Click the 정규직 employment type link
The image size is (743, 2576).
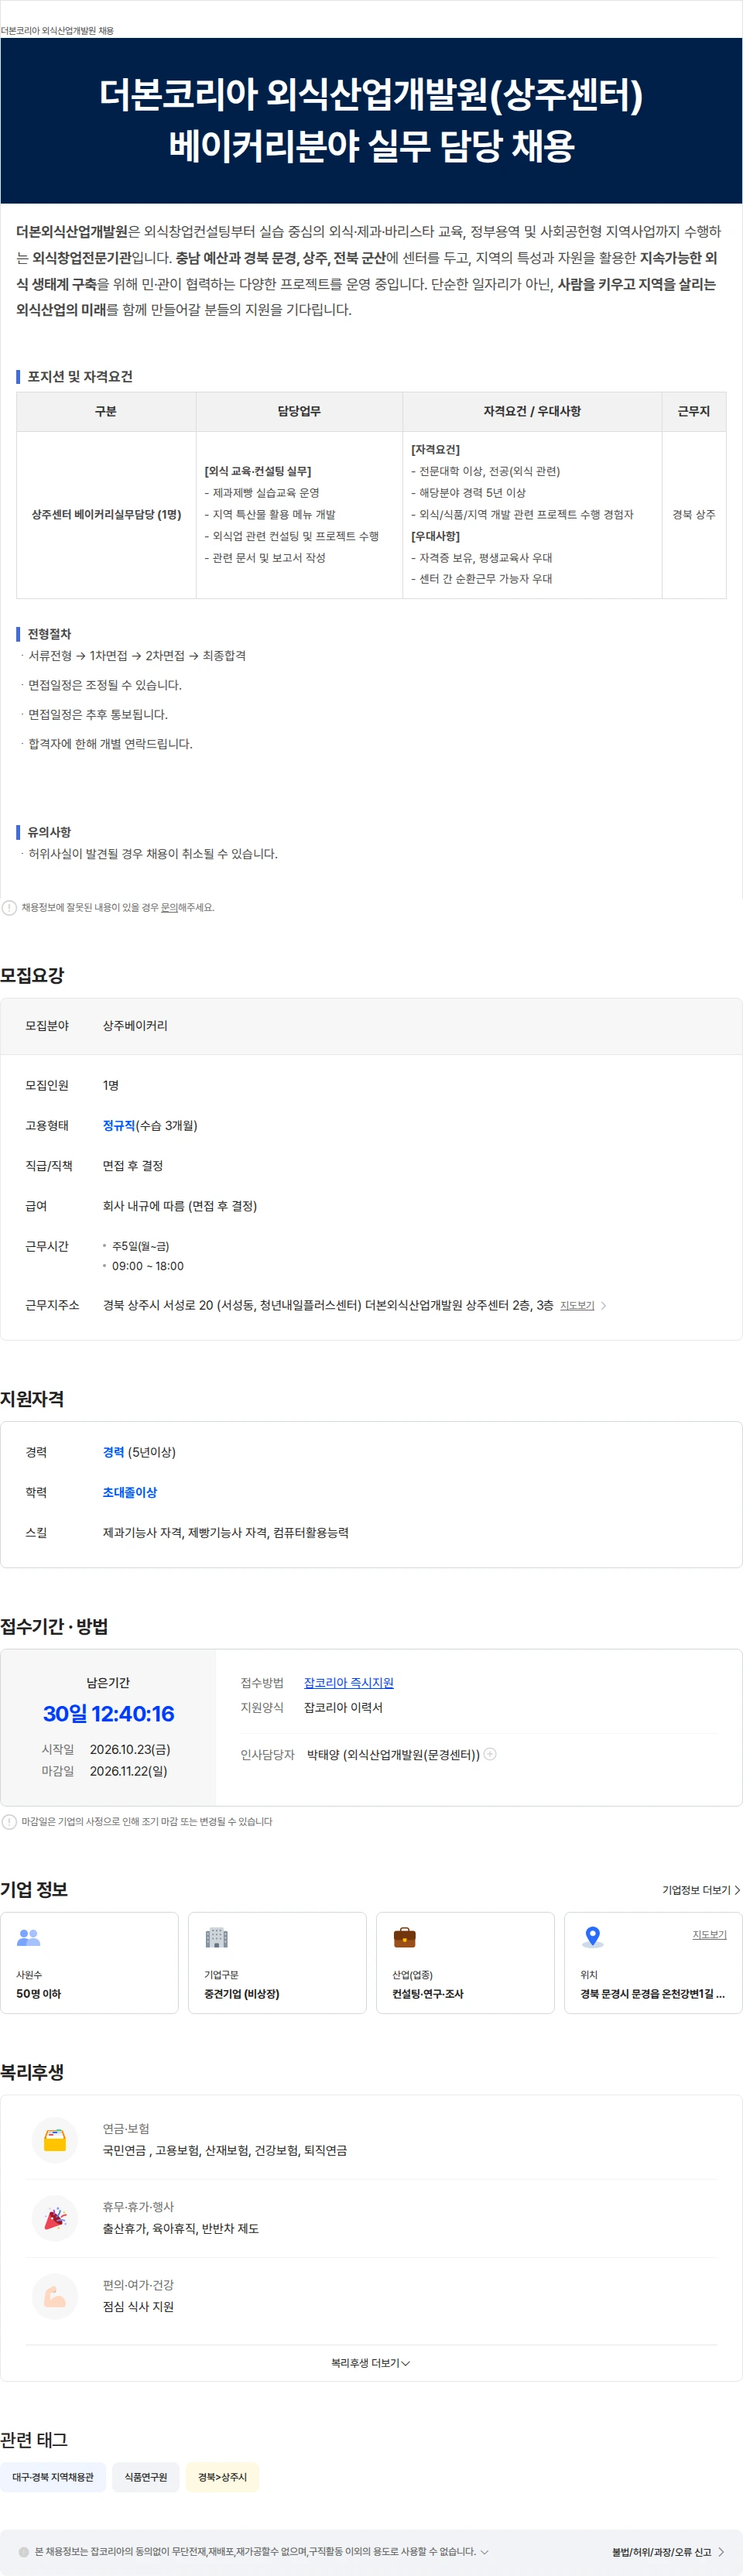coord(119,1125)
